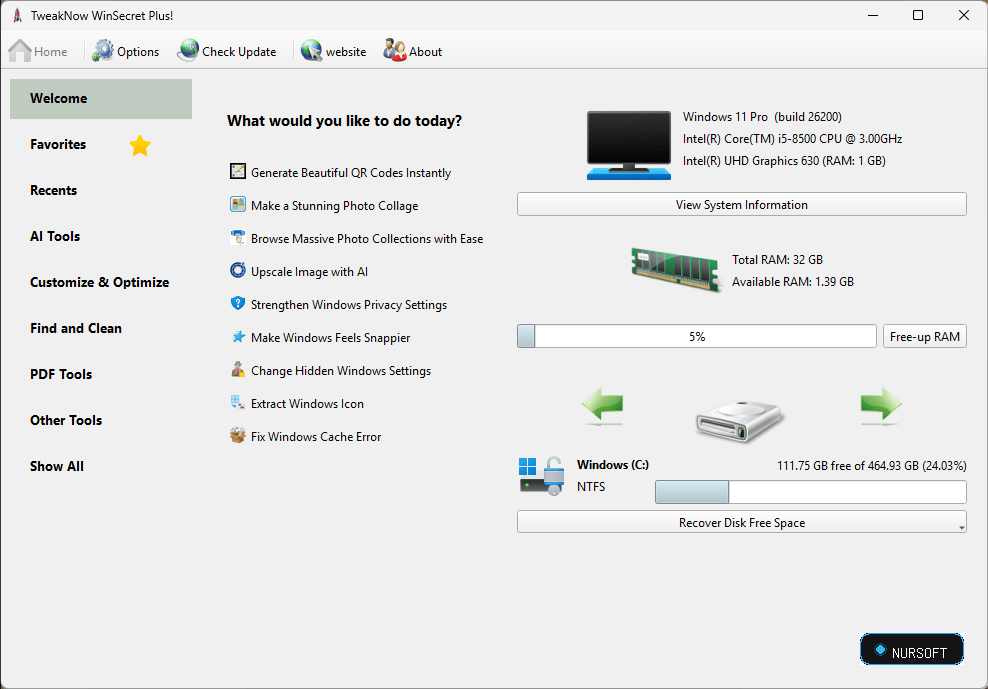
Task: Open the Welcome tab
Action: pyautogui.click(x=101, y=99)
